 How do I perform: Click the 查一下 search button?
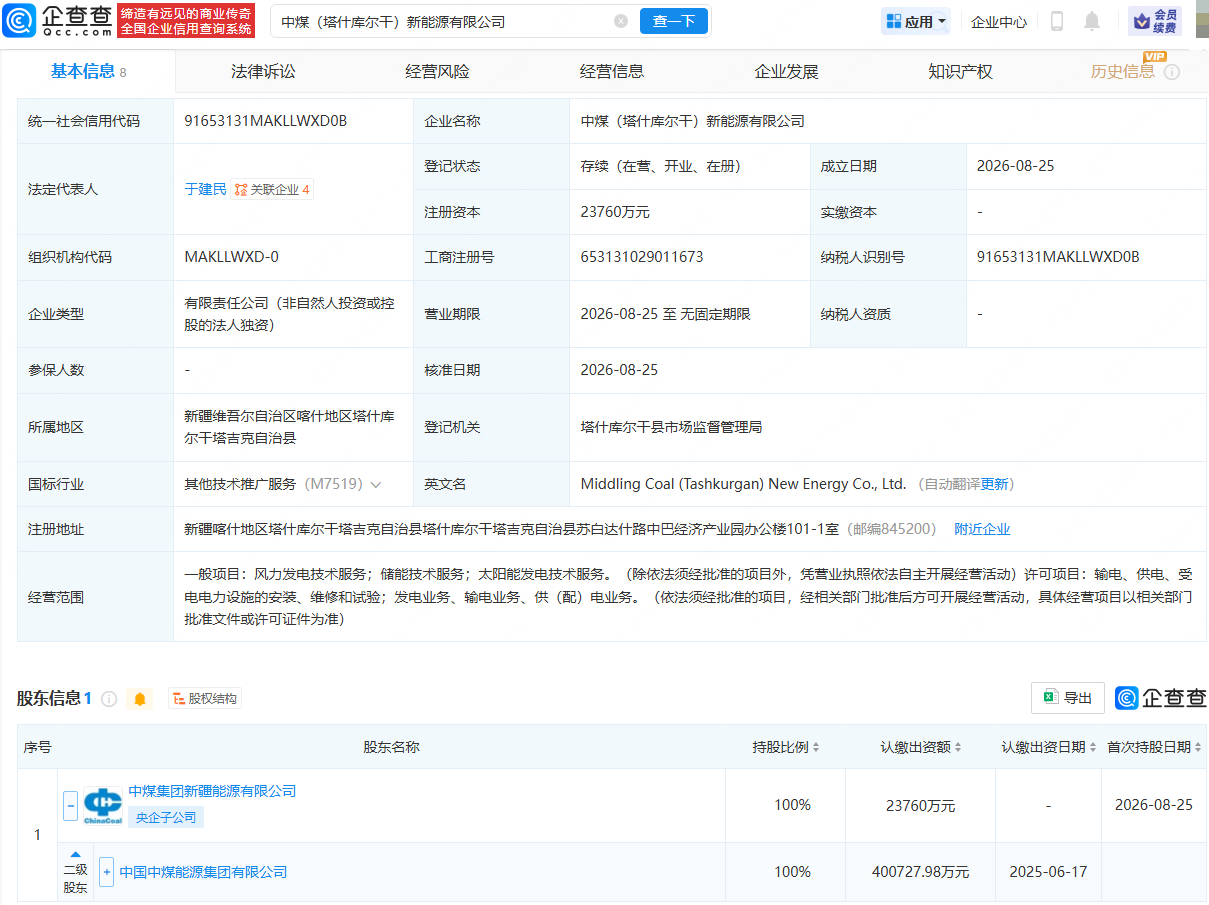click(674, 21)
